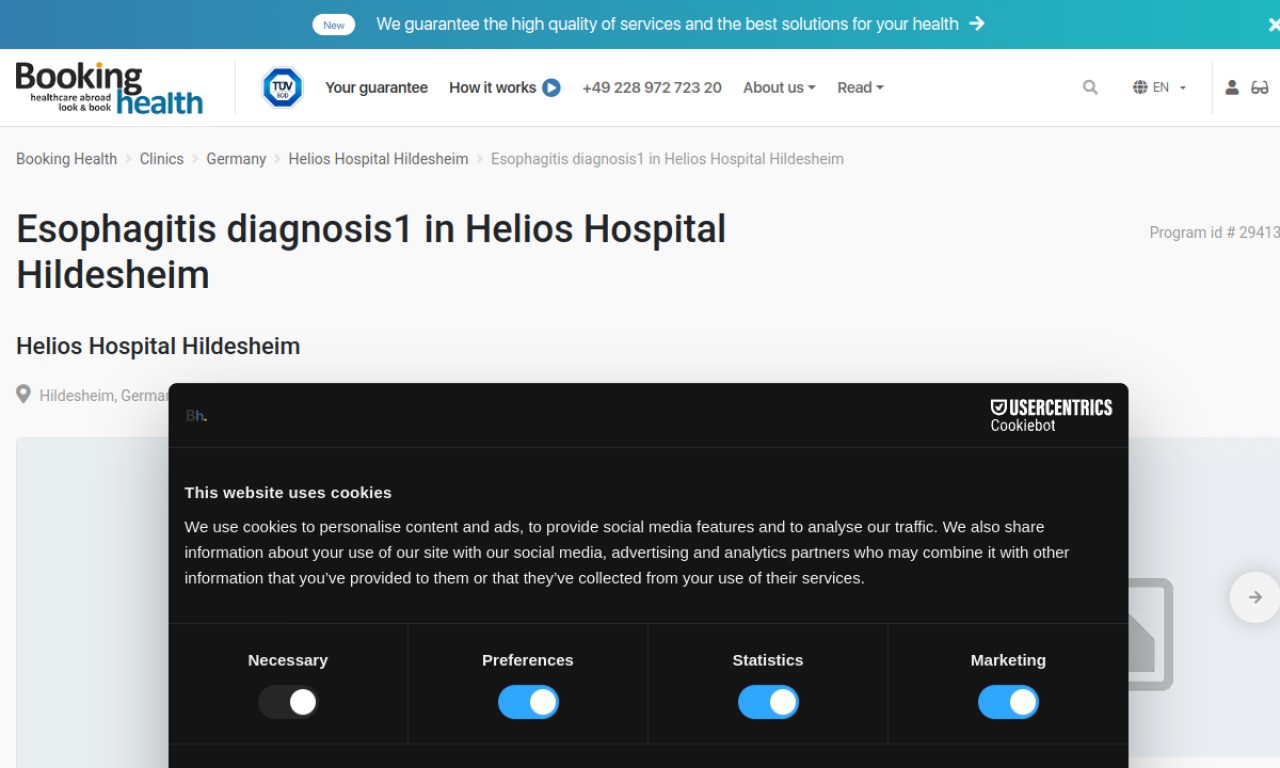Viewport: 1280px width, 768px height.
Task: Click the Marketing category label
Action: pyautogui.click(x=1008, y=660)
